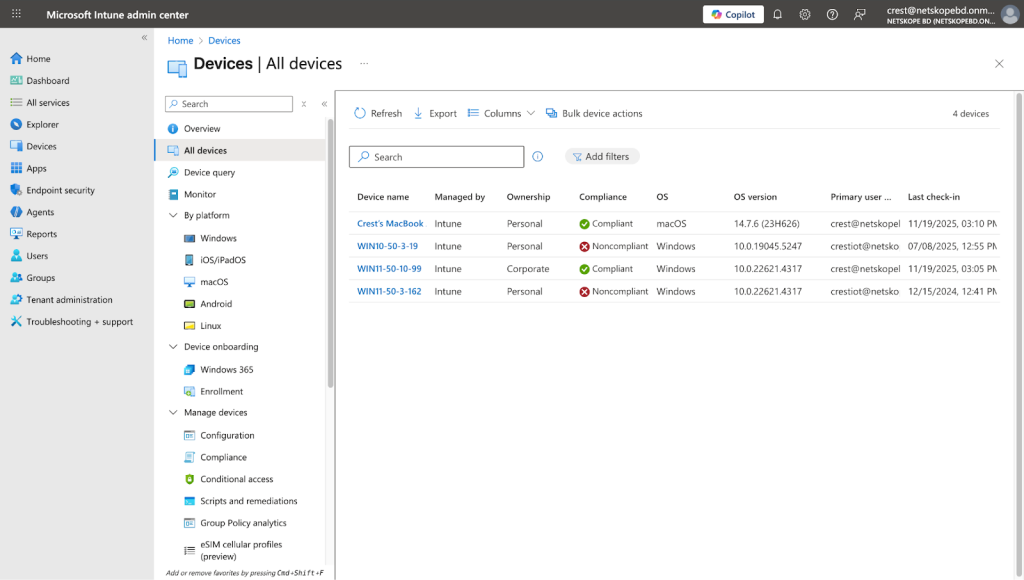Image resolution: width=1024 pixels, height=580 pixels.
Task: Export the device list
Action: [435, 113]
